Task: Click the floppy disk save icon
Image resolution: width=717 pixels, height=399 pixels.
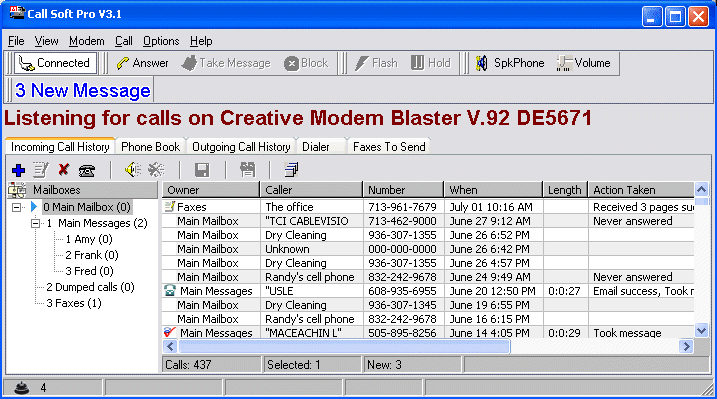Action: coord(202,170)
